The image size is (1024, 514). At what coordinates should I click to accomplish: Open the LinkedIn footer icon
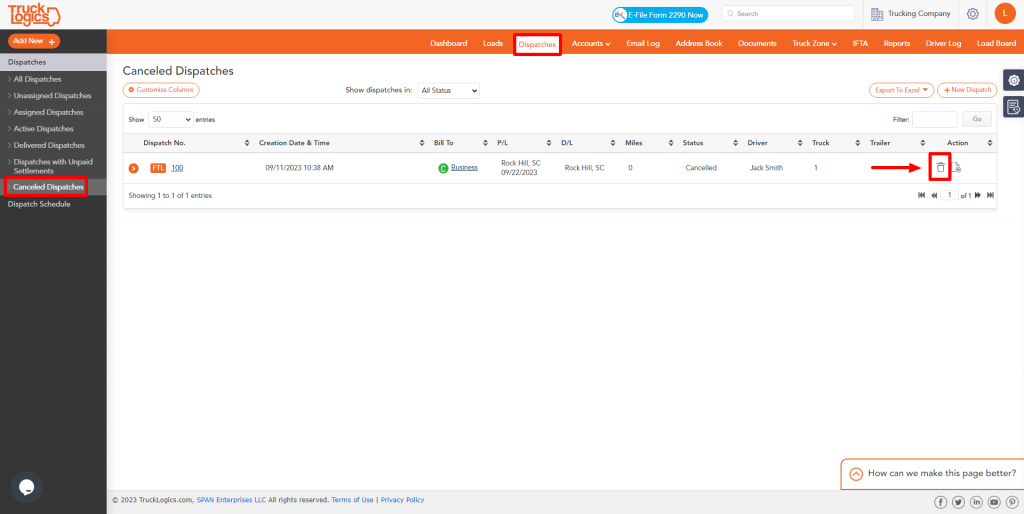click(x=976, y=502)
